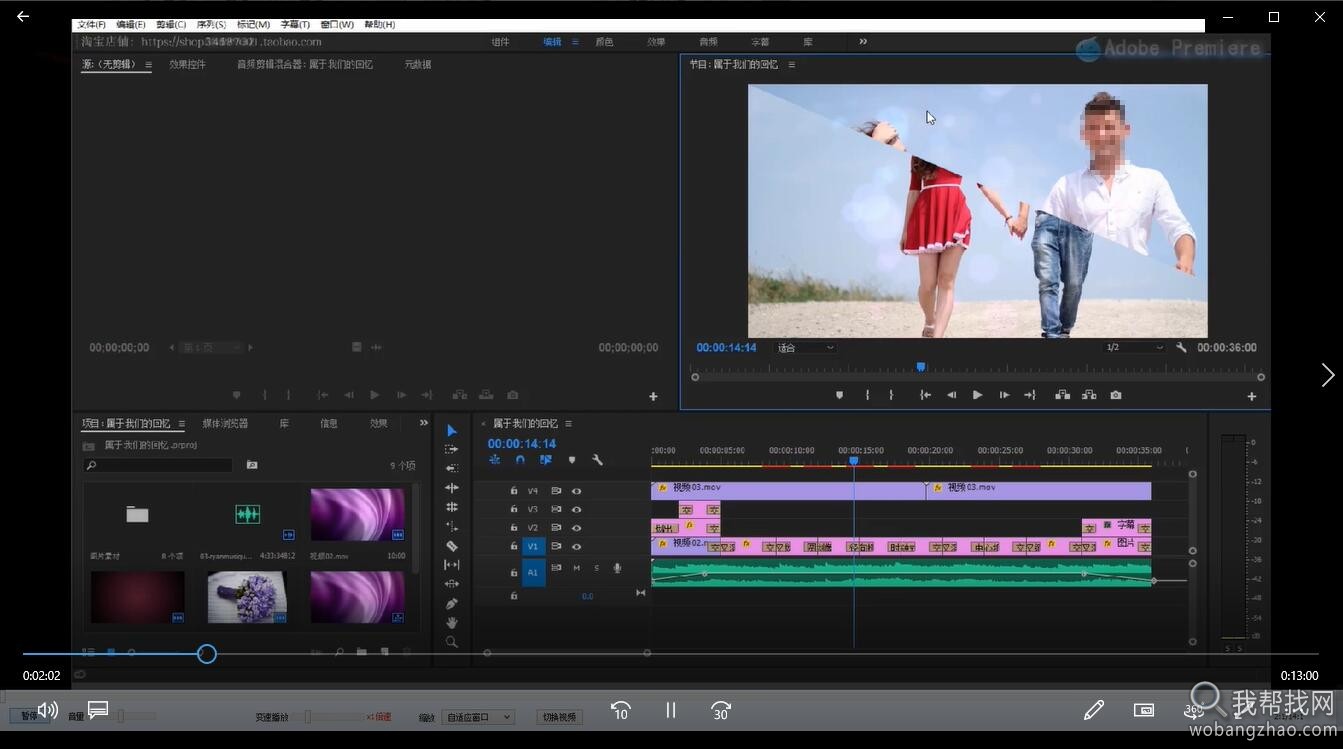Open timeline sequence panel menu
This screenshot has height=749, width=1343.
(x=568, y=424)
